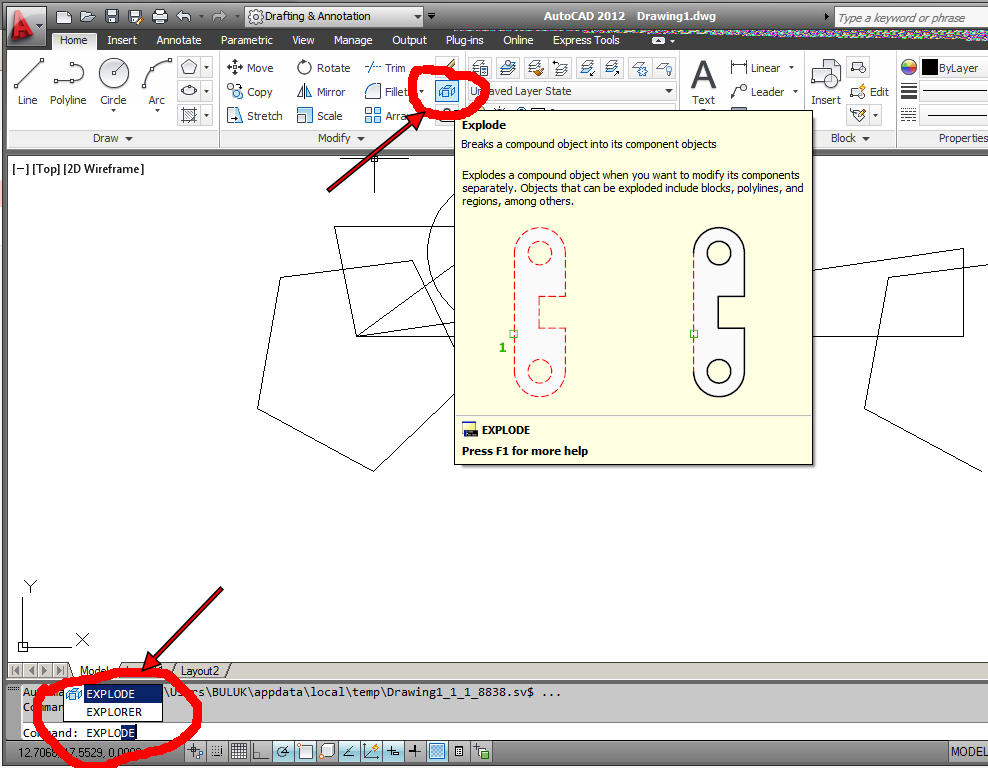Open the Polygon tool dropdown arrow
Viewport: 988px width, 768px height.
tap(207, 67)
